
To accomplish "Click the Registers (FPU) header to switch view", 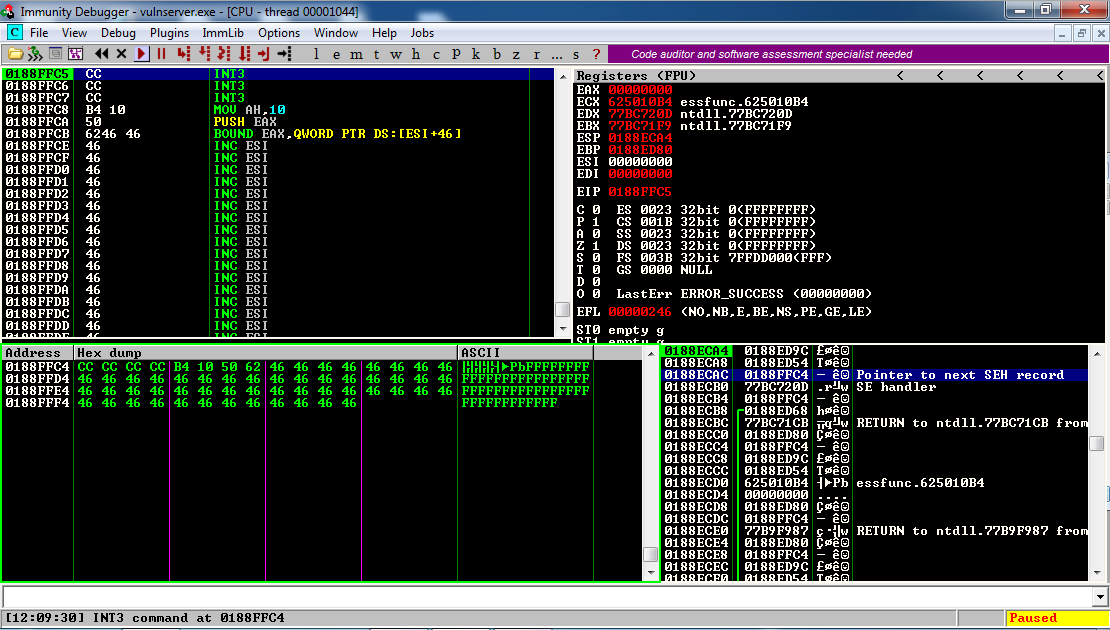I will click(x=636, y=76).
